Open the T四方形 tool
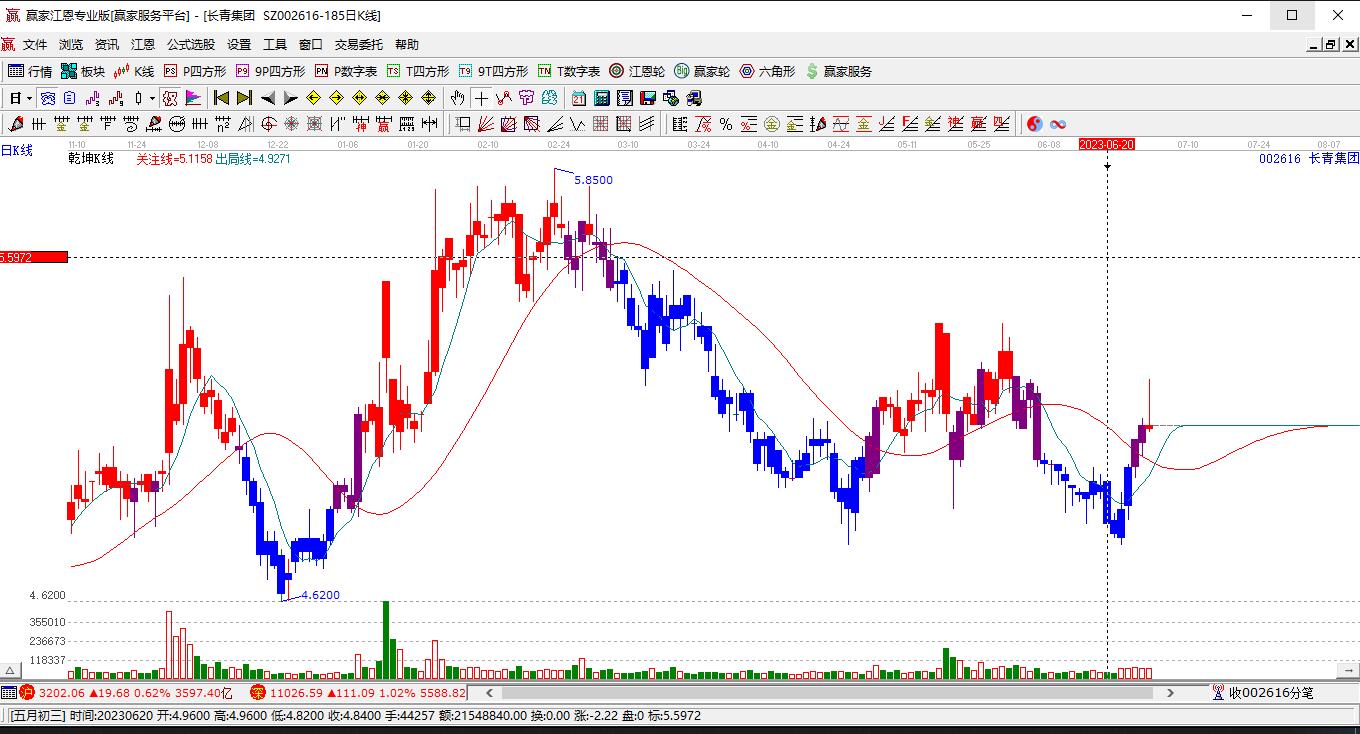This screenshot has width=1360, height=734. point(418,71)
